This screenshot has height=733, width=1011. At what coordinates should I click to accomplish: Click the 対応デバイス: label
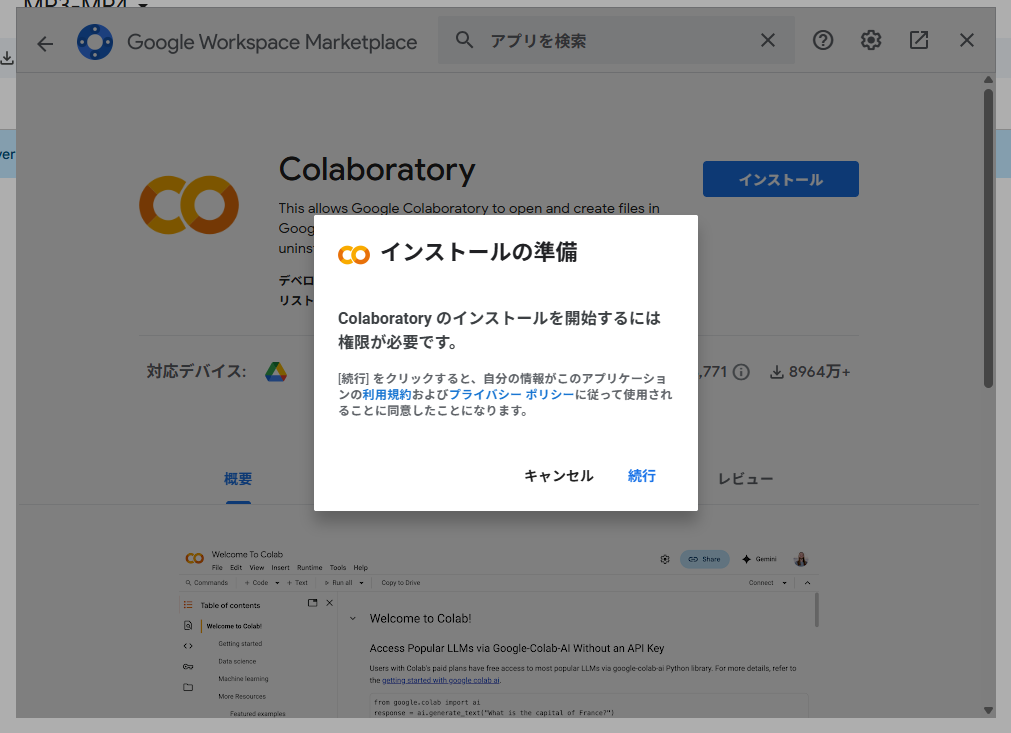[x=196, y=372]
